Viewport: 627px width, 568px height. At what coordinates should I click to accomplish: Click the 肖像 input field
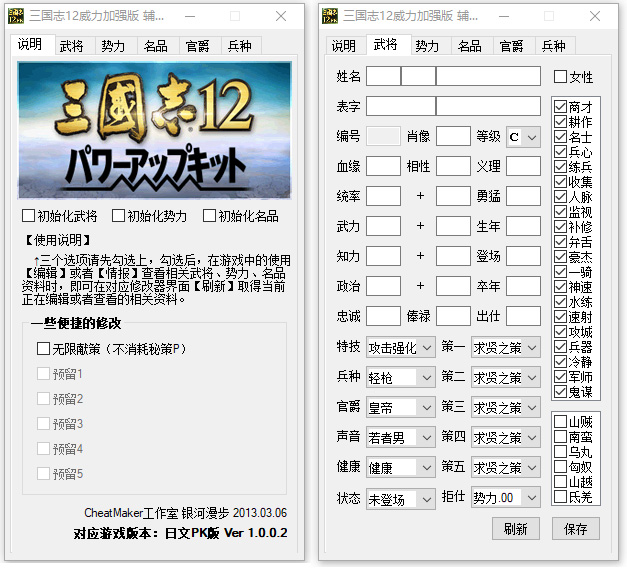pos(453,136)
